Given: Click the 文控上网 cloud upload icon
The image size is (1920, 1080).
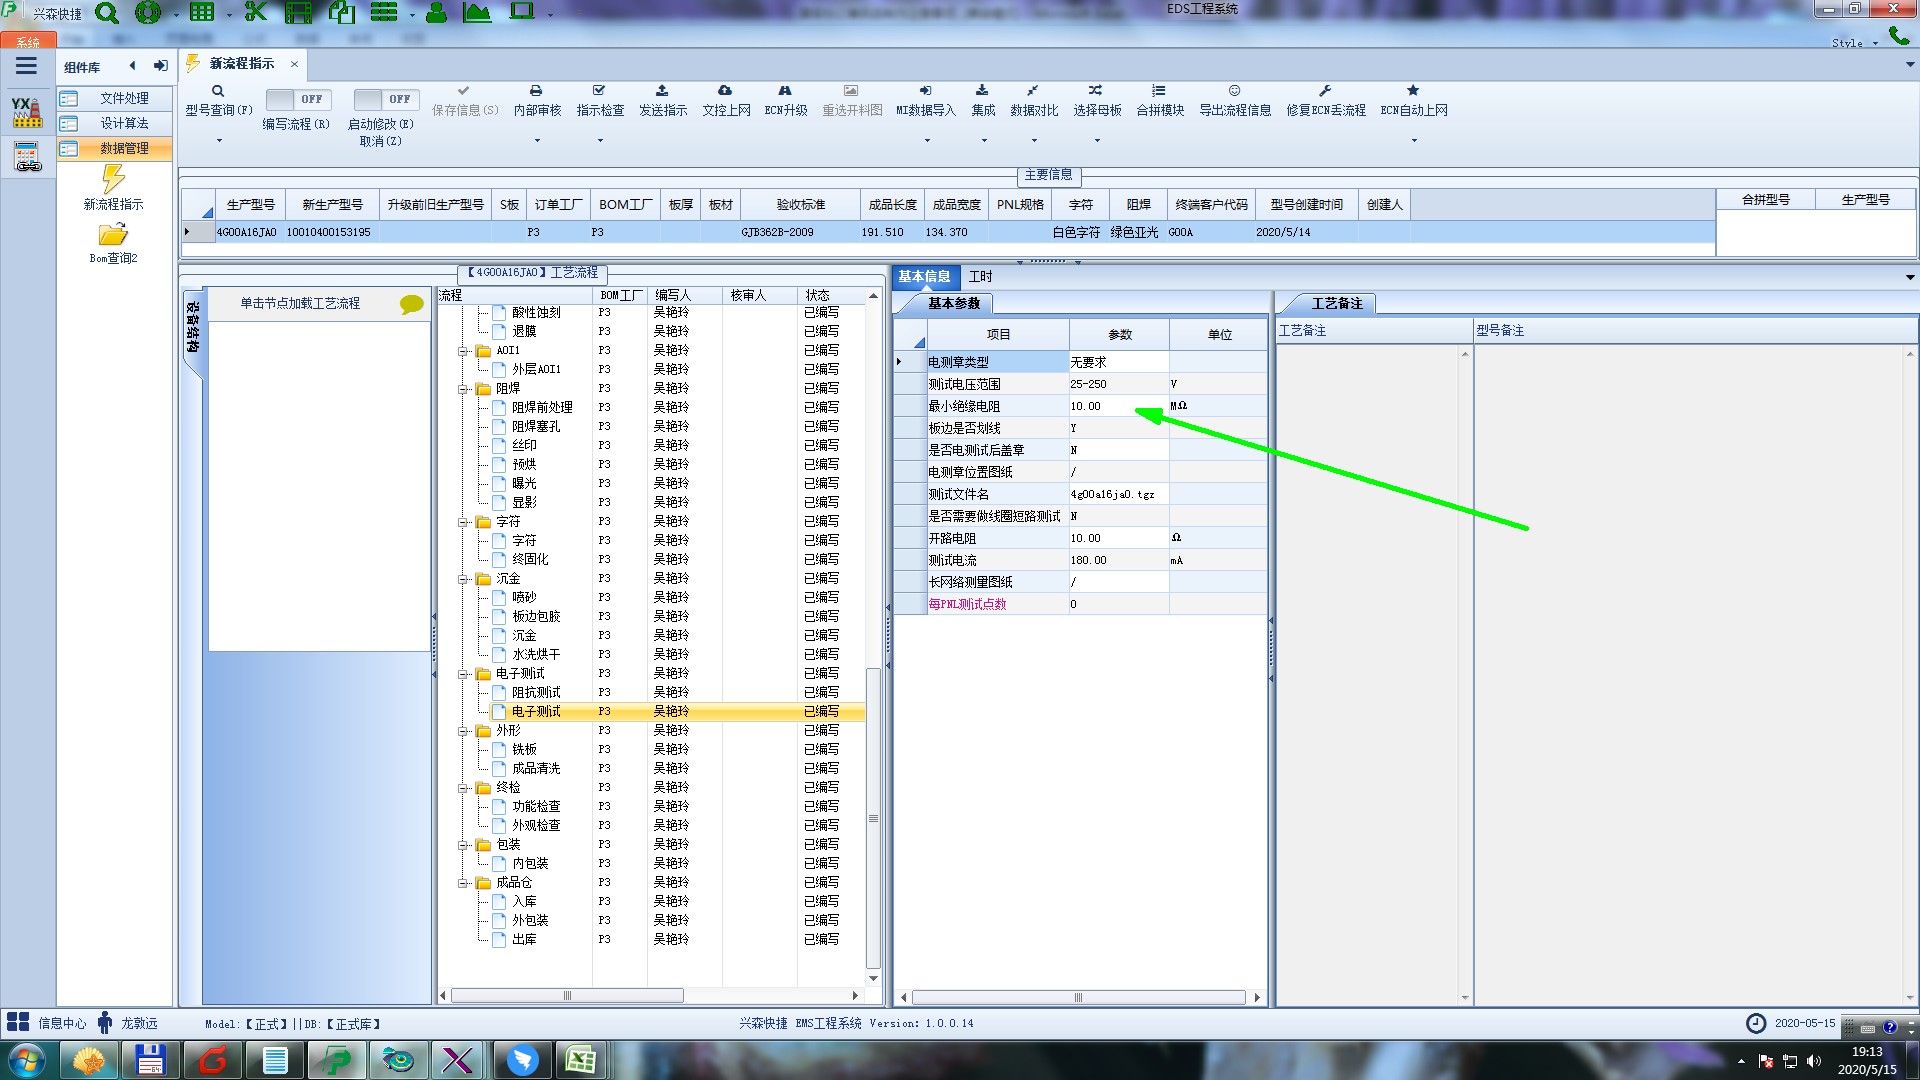Looking at the screenshot, I should [725, 91].
